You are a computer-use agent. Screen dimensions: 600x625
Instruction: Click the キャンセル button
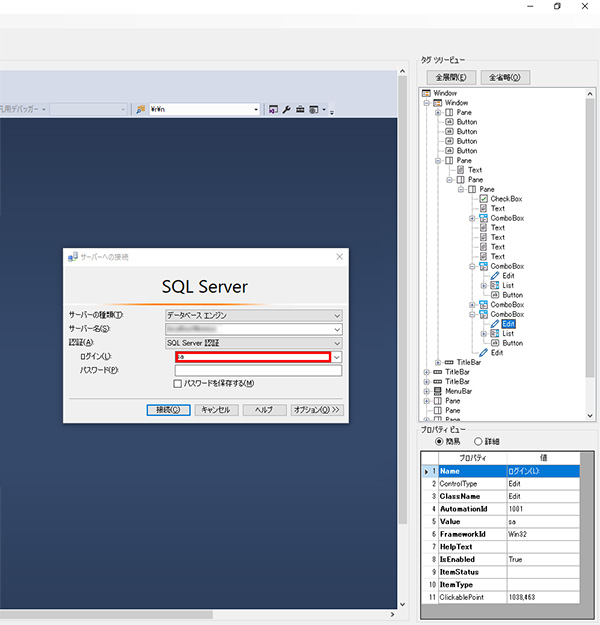coord(216,410)
